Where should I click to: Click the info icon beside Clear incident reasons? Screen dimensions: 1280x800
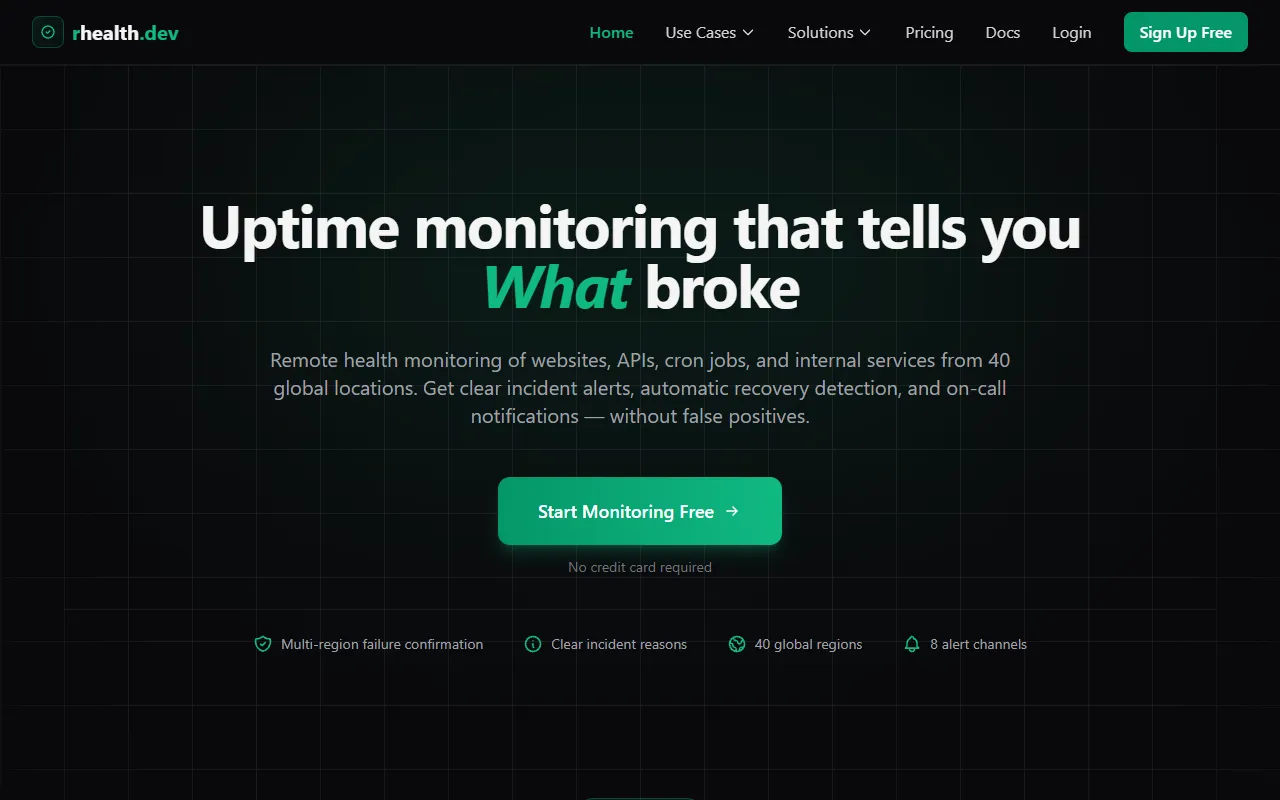tap(533, 644)
